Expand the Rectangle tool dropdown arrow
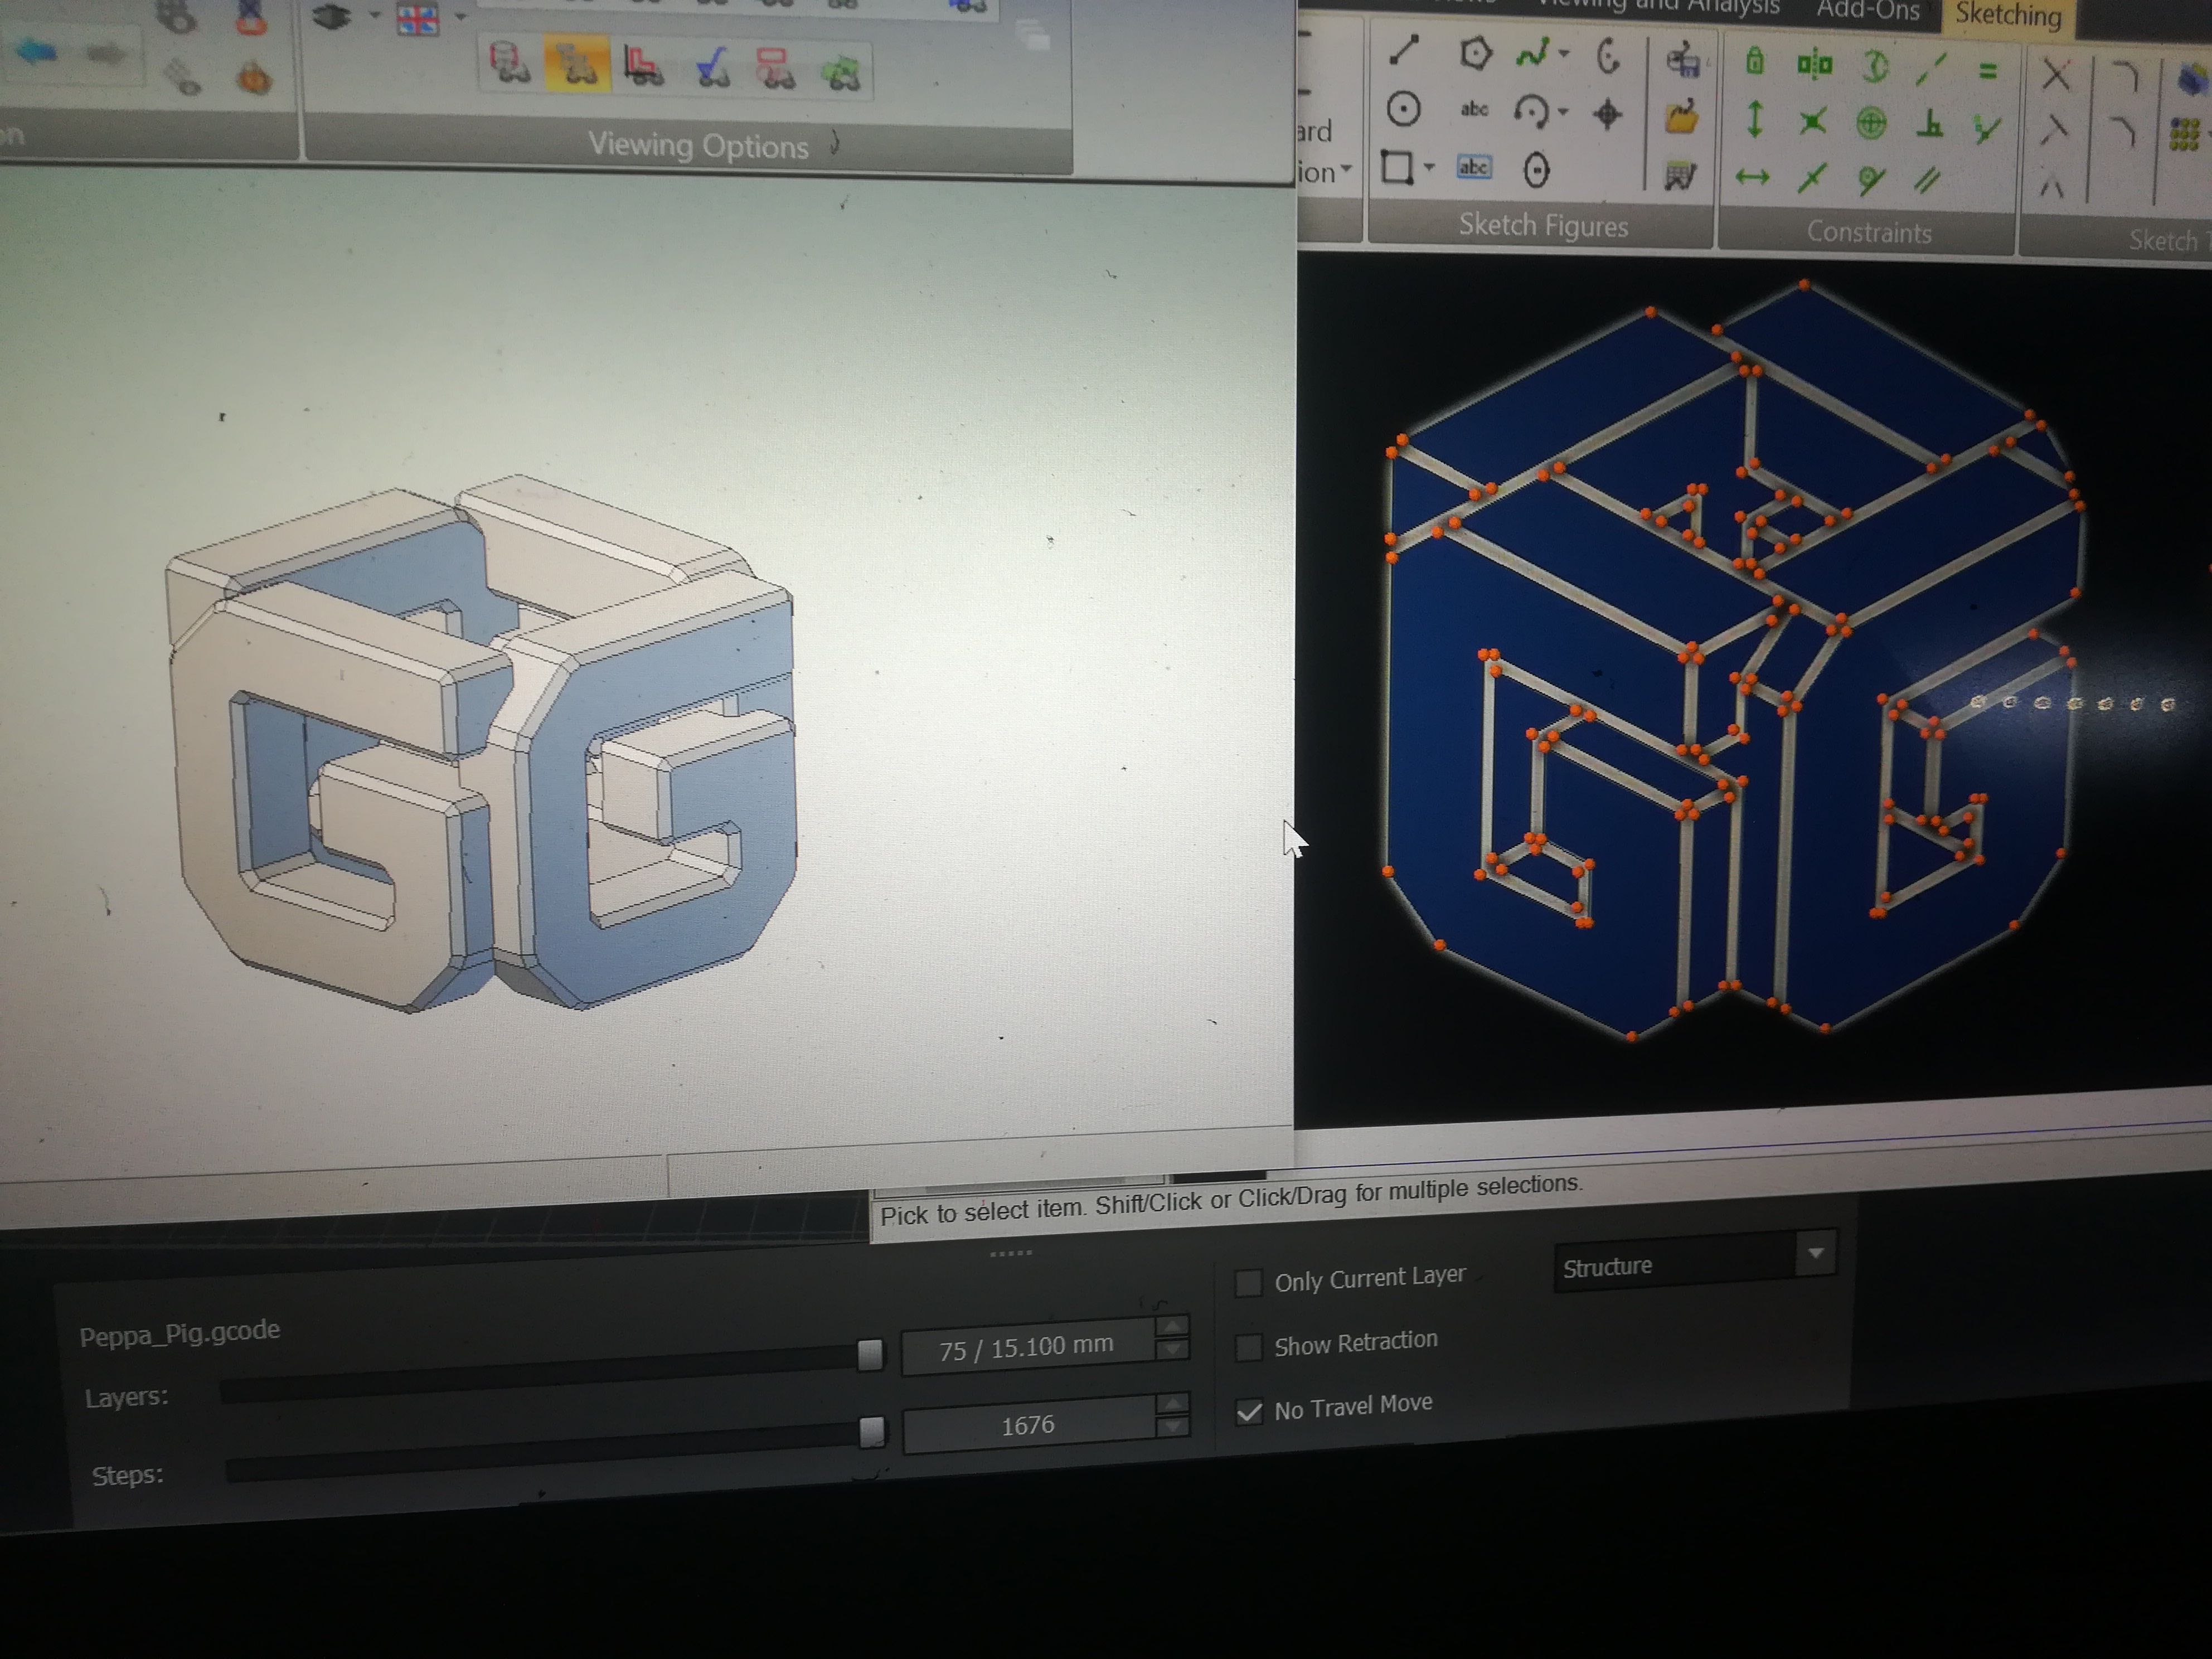This screenshot has width=2212, height=1659. tap(1429, 167)
